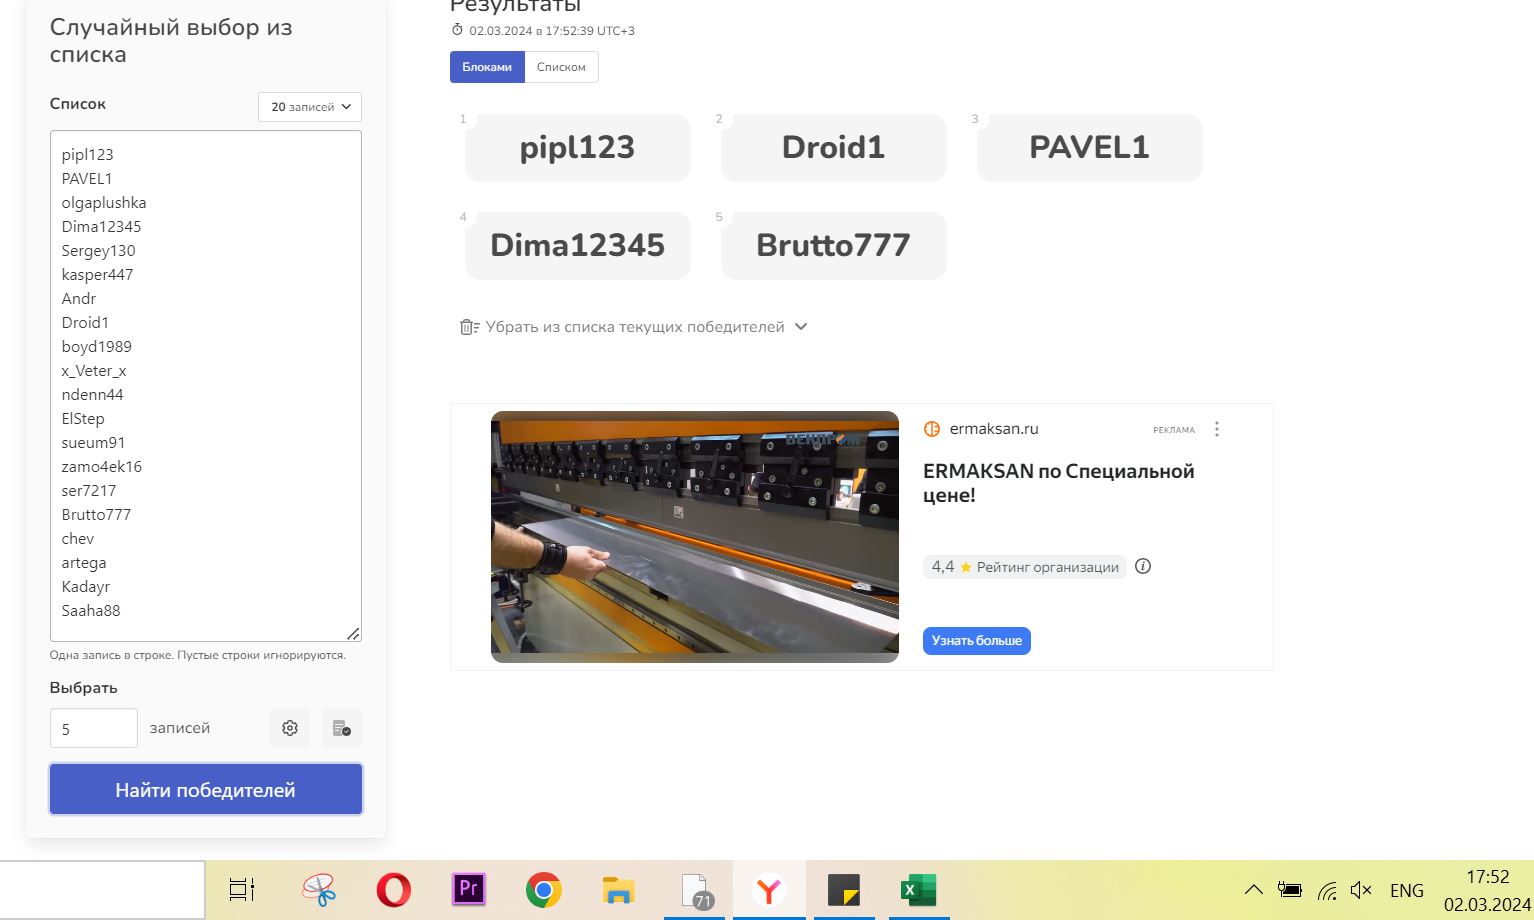This screenshot has height=920, width=1534.
Task: Click the Windows taskbar search box
Action: pyautogui.click(x=102, y=889)
